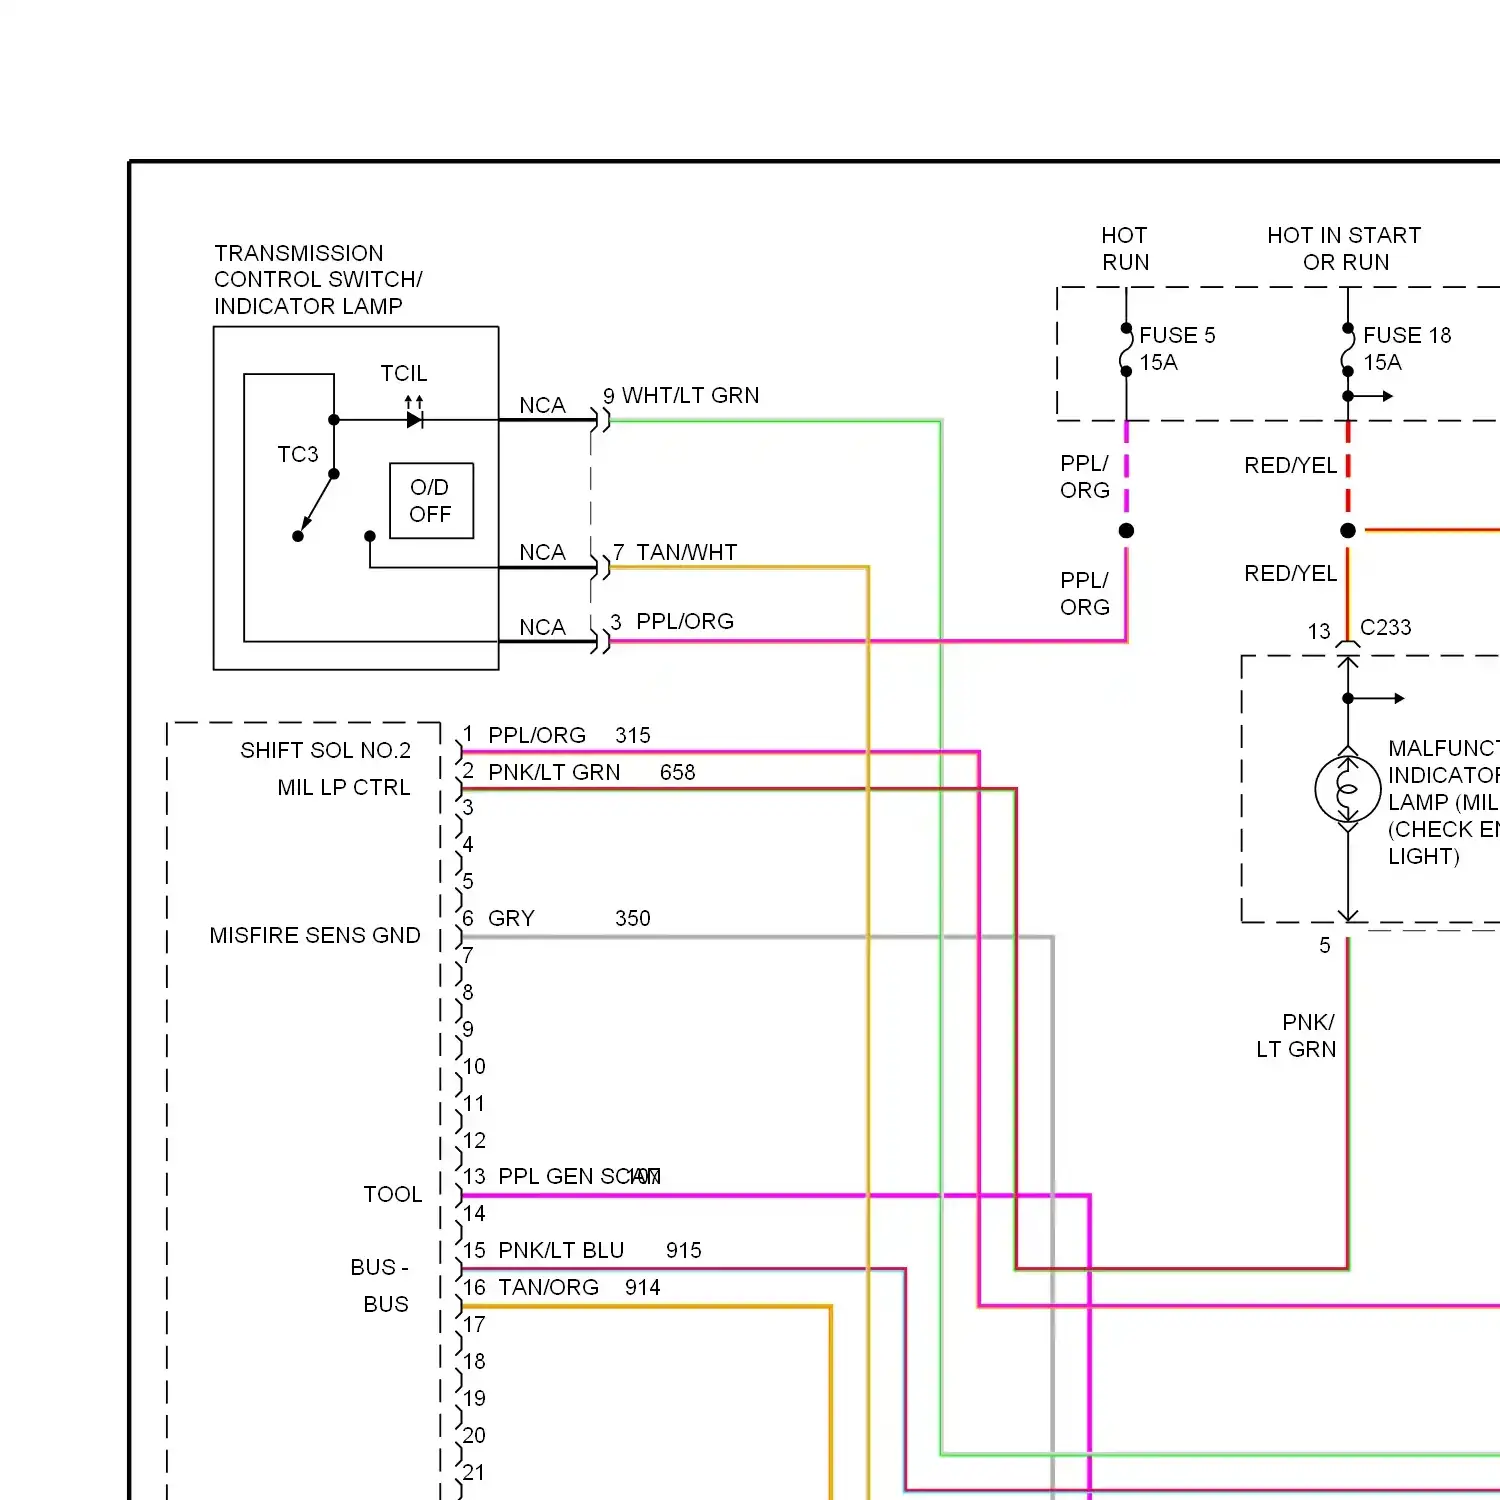1500x1500 pixels.
Task: Click the NCA label beside pin 7
Action: (x=542, y=552)
